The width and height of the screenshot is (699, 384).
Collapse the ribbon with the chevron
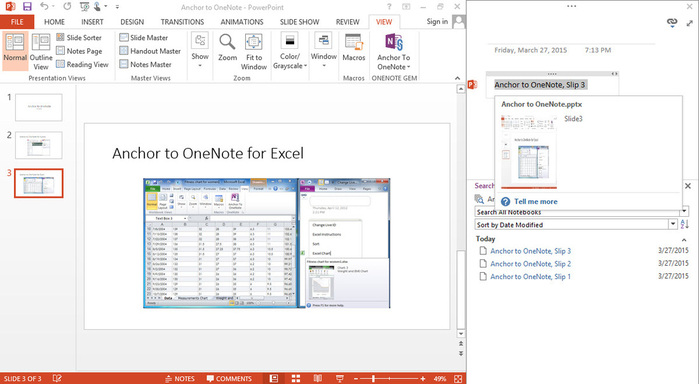pyautogui.click(x=457, y=78)
